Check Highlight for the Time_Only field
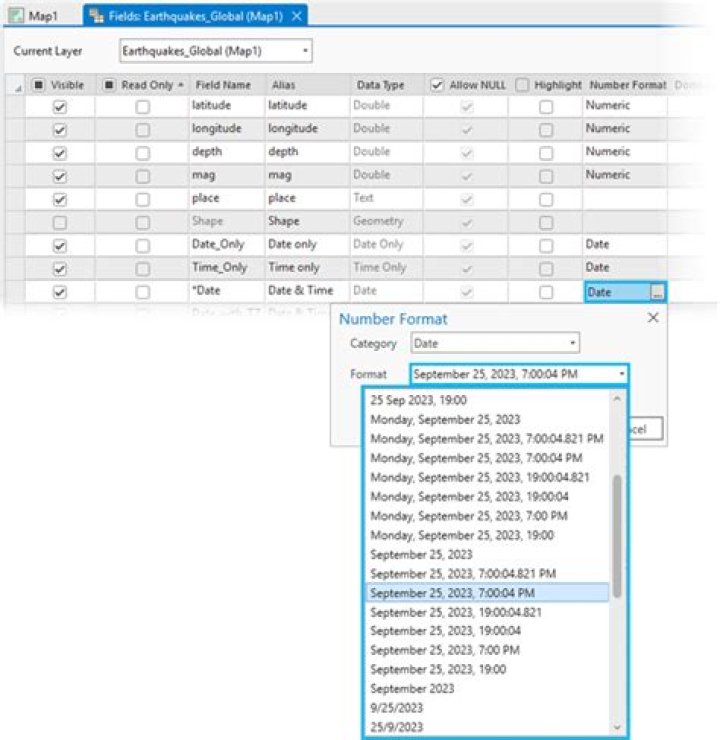 click(546, 269)
